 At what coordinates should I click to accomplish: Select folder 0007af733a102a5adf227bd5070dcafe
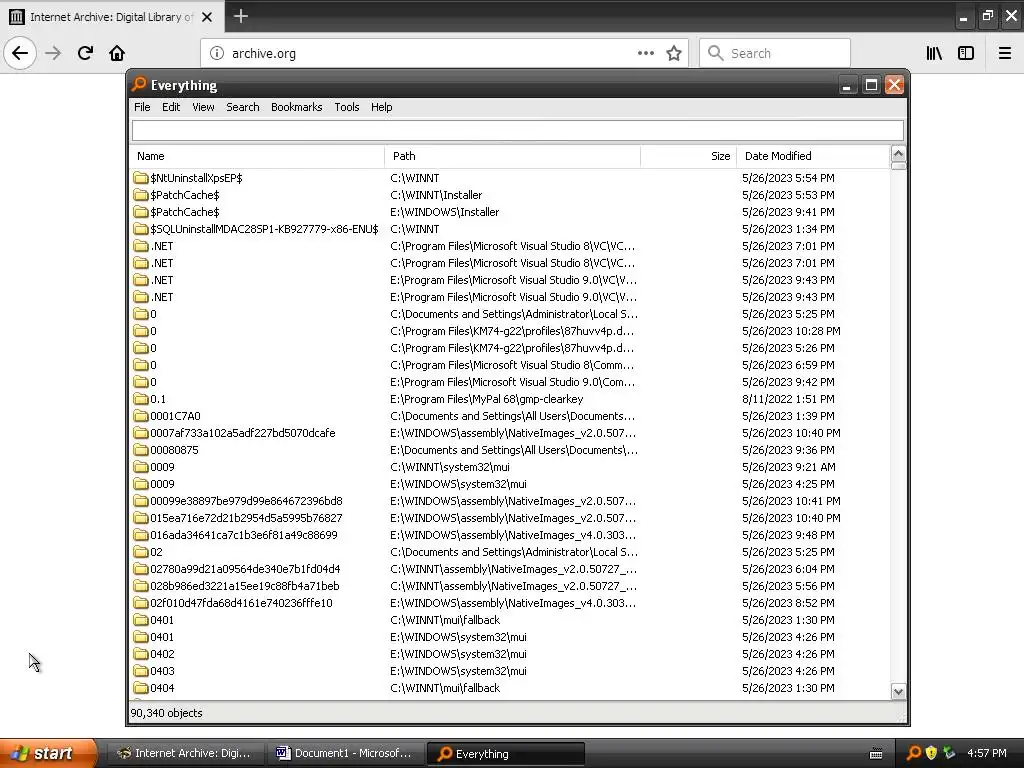point(242,433)
